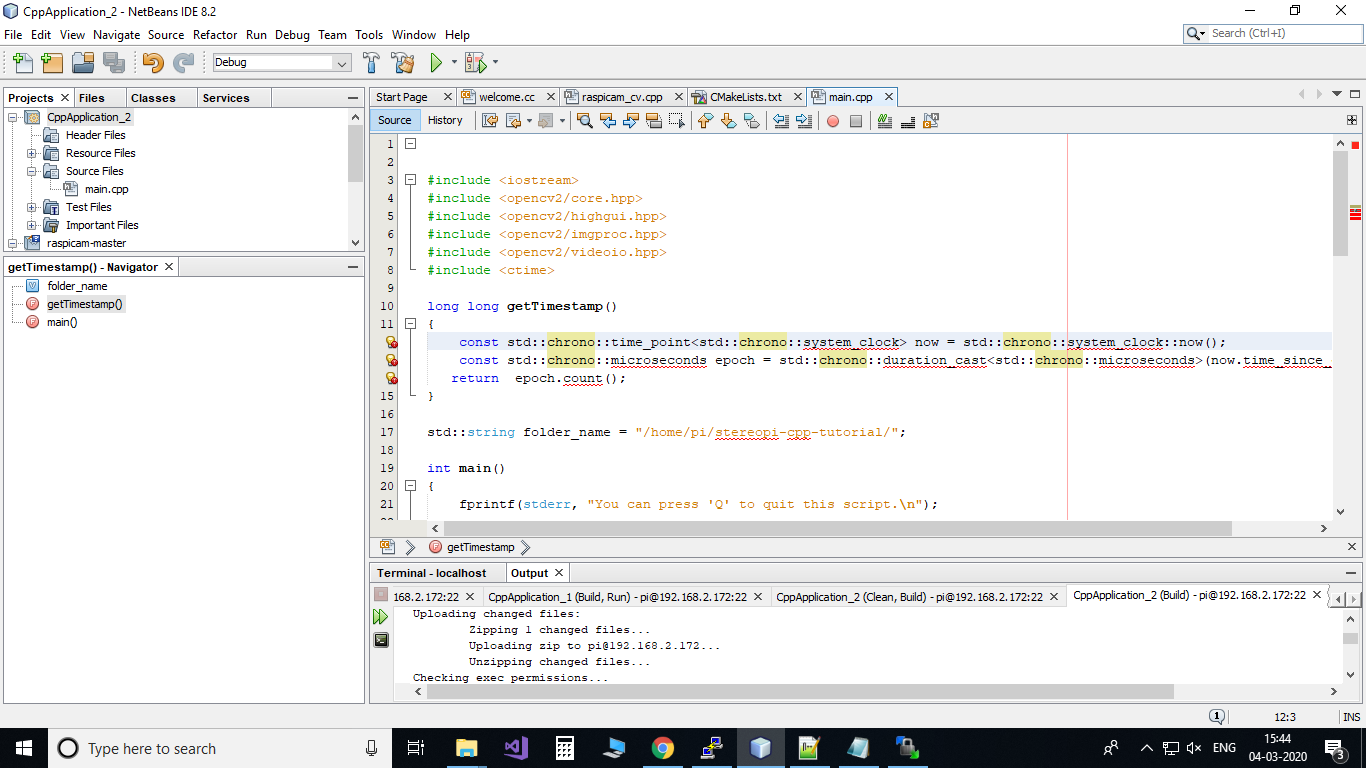The height and width of the screenshot is (768, 1366).
Task: Click the Find Selection magnifier icon
Action: point(585,120)
